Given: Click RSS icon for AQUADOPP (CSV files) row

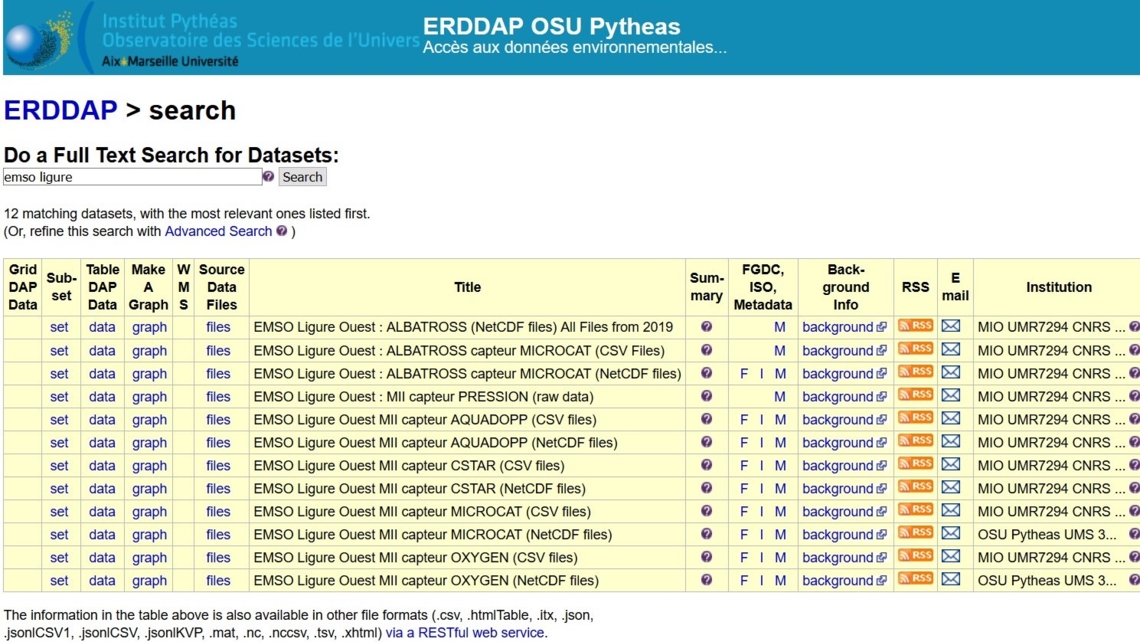Looking at the screenshot, I should pos(915,418).
